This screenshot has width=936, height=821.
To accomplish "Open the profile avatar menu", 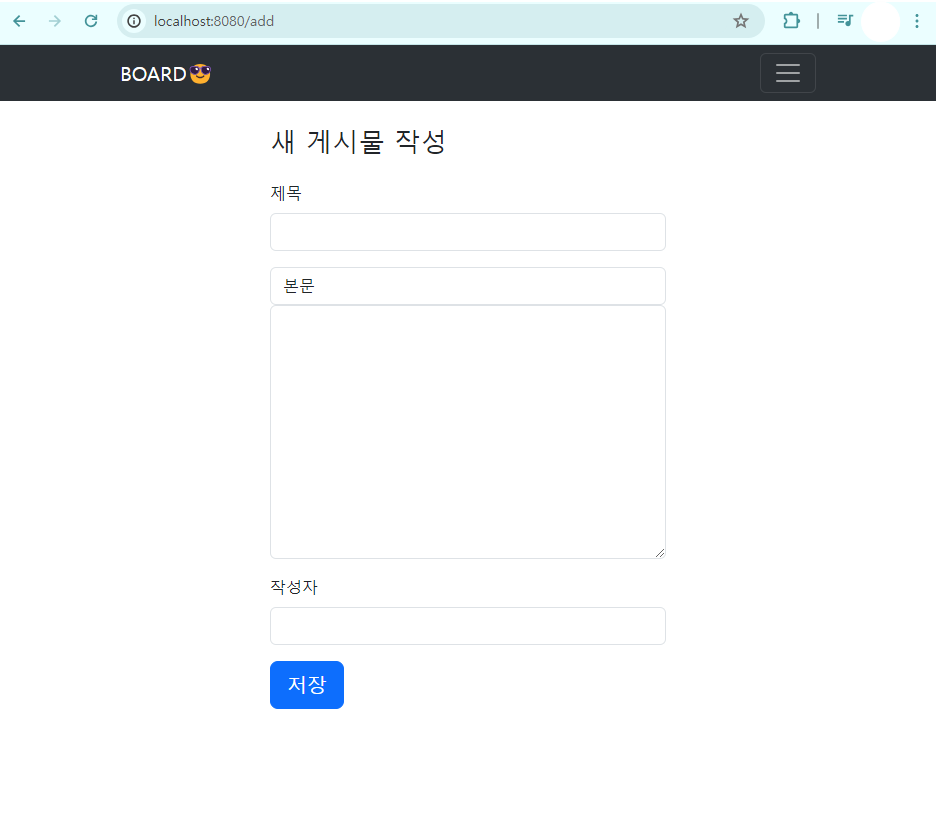I will click(x=880, y=21).
